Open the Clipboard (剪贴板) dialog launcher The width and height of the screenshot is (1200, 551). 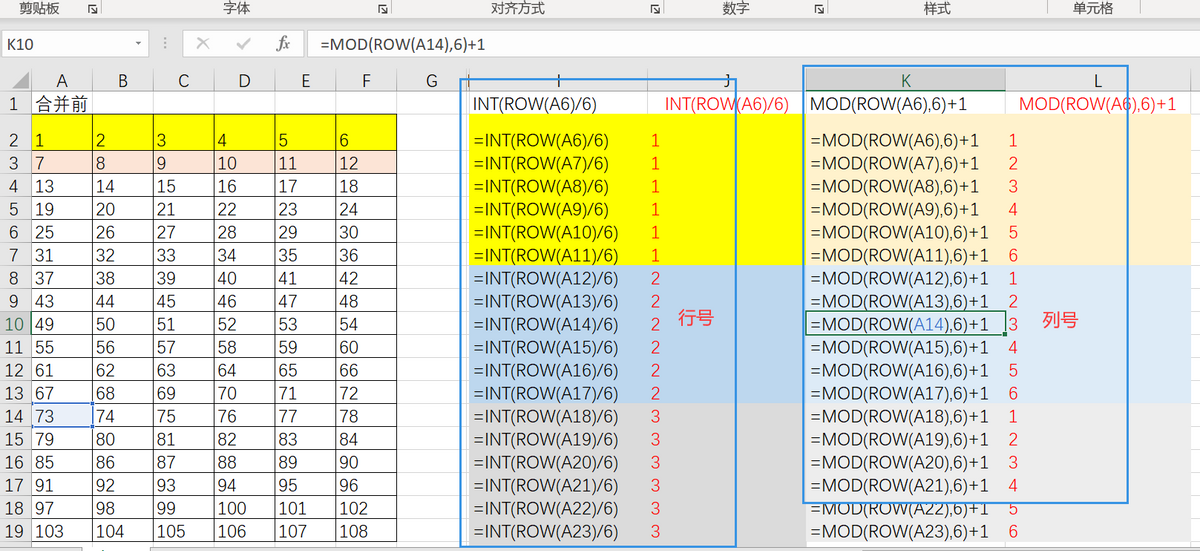(93, 8)
